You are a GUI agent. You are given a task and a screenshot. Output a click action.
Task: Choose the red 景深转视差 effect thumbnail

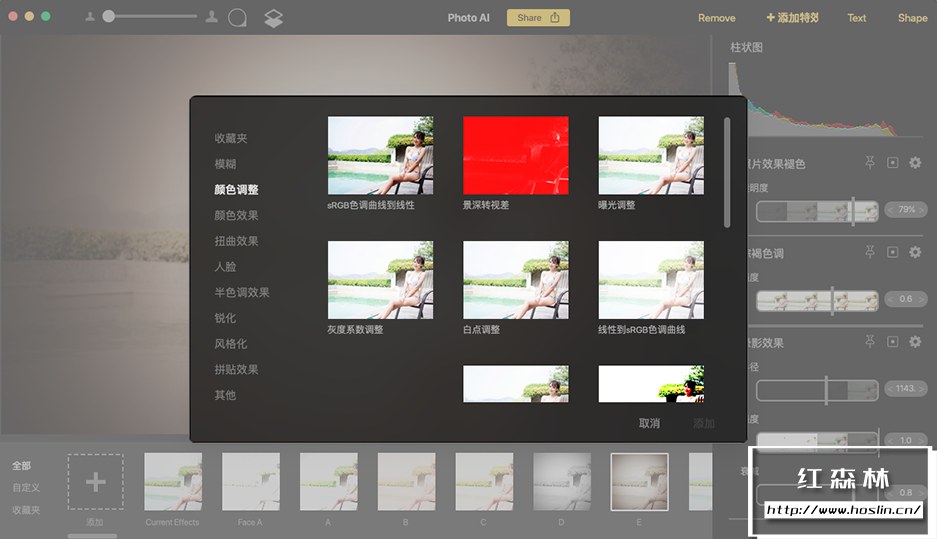point(516,155)
